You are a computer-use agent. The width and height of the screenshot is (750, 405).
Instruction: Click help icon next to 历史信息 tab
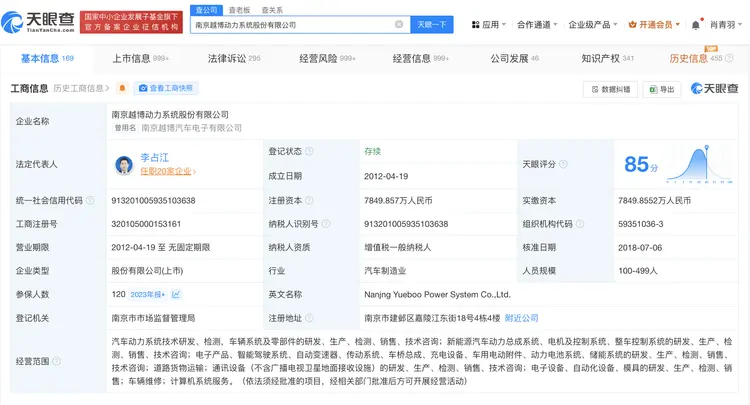pyautogui.click(x=729, y=58)
